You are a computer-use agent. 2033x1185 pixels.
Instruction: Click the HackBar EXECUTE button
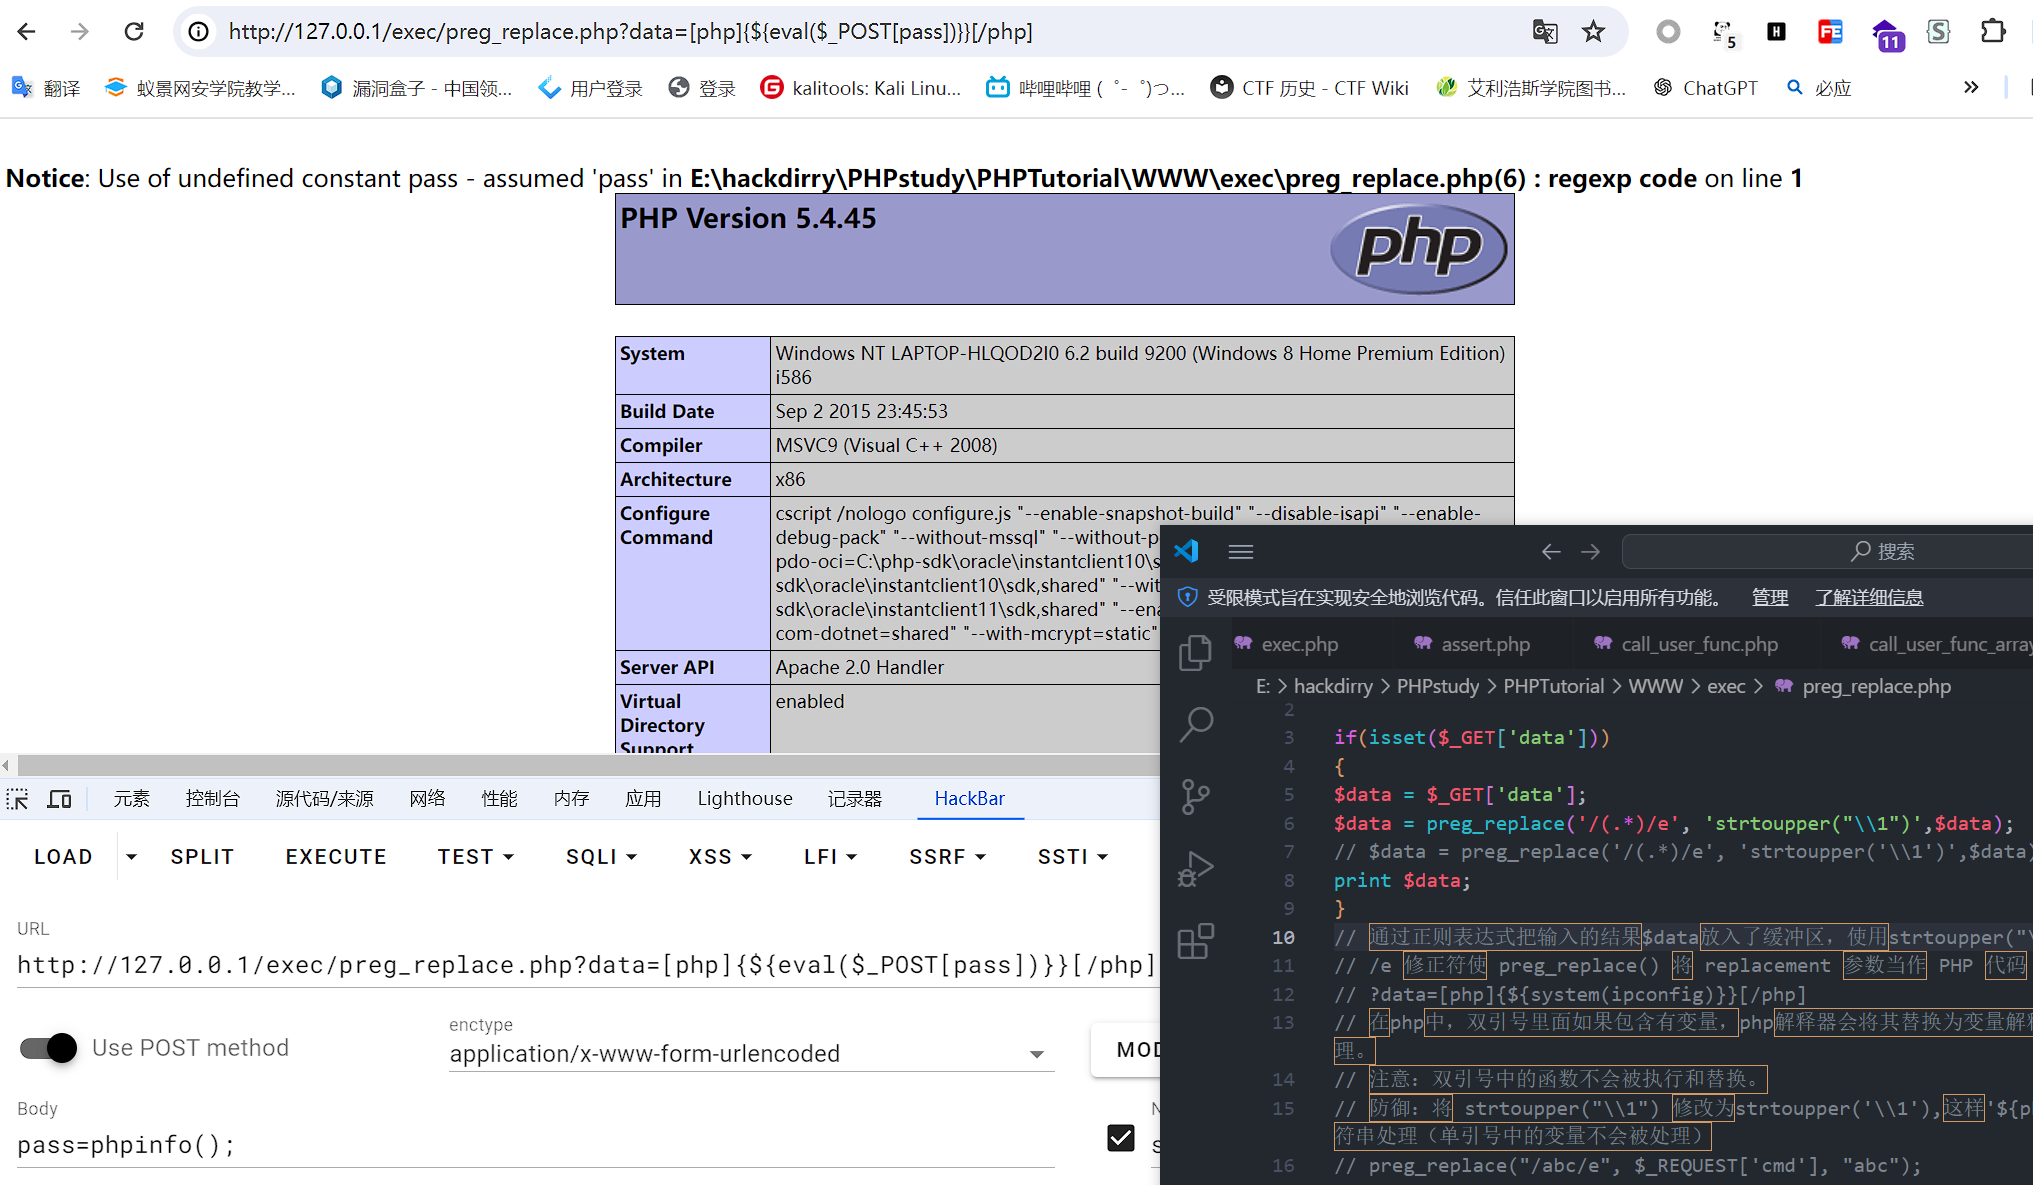336,857
